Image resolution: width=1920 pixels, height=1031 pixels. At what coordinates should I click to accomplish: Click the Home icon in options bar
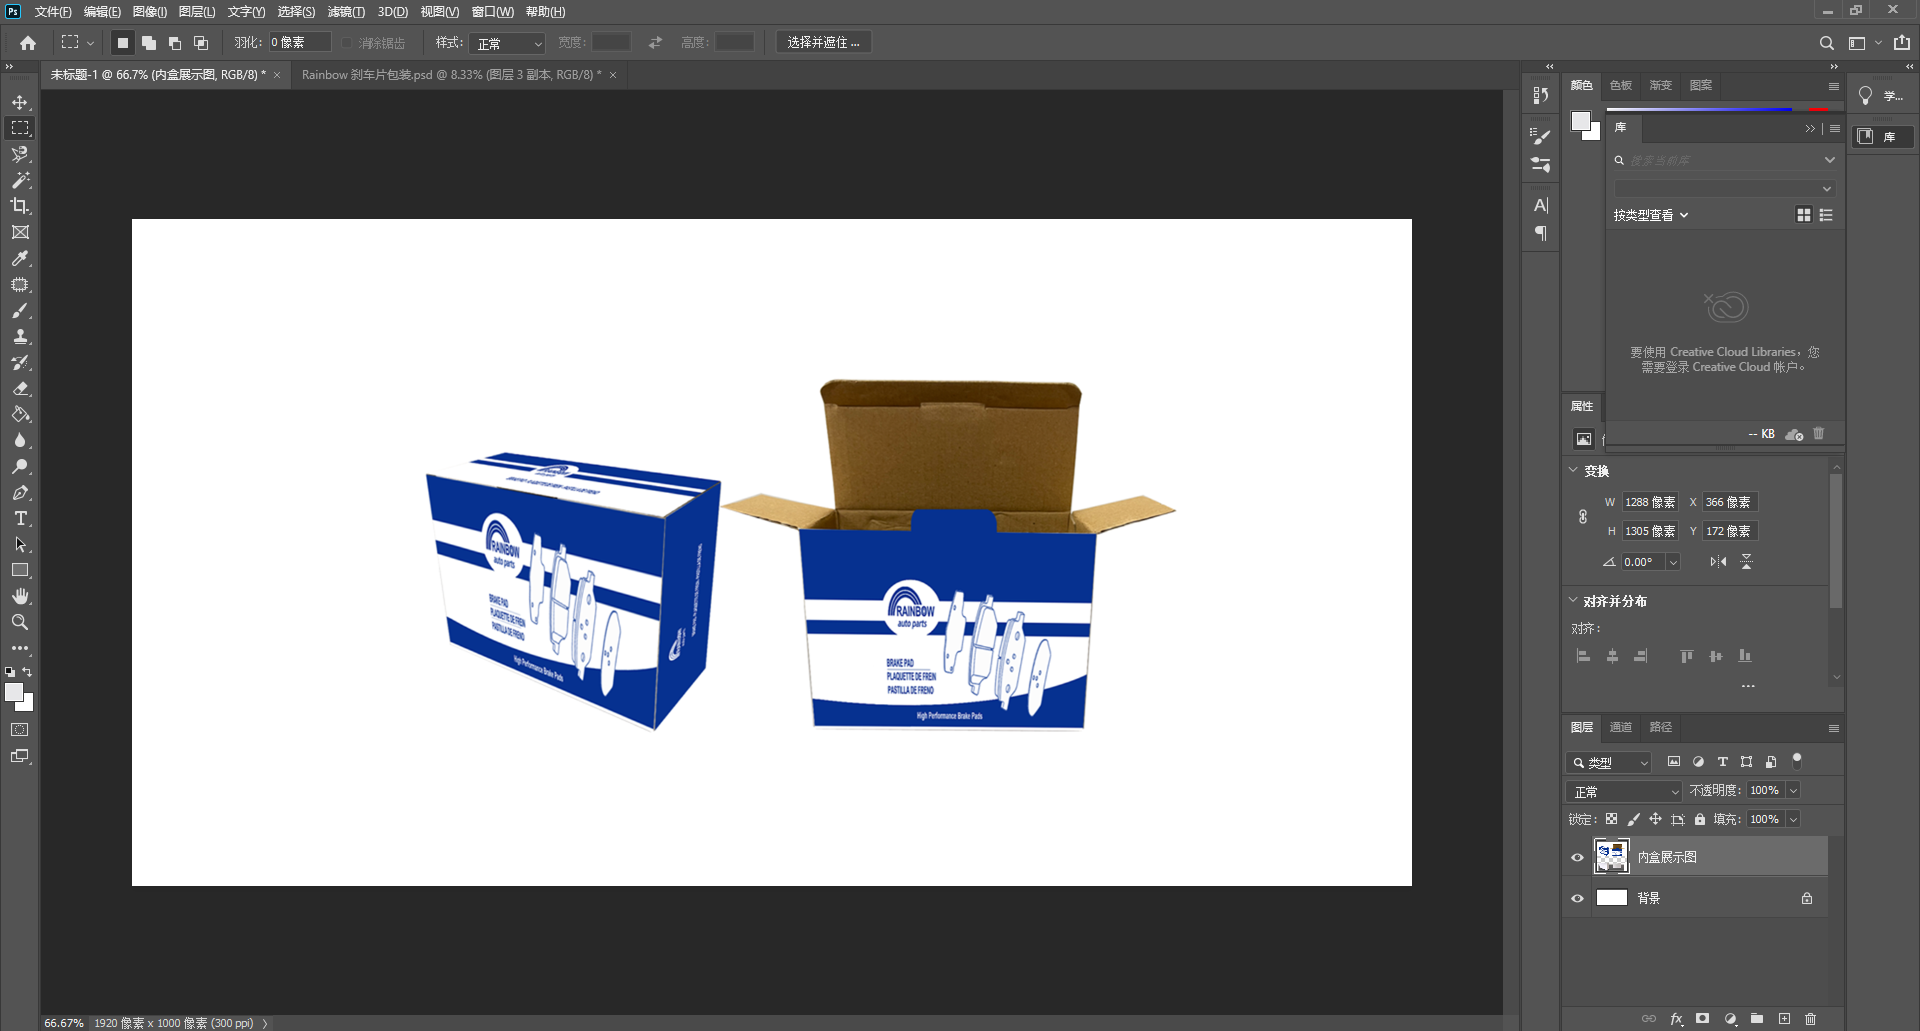tap(28, 43)
